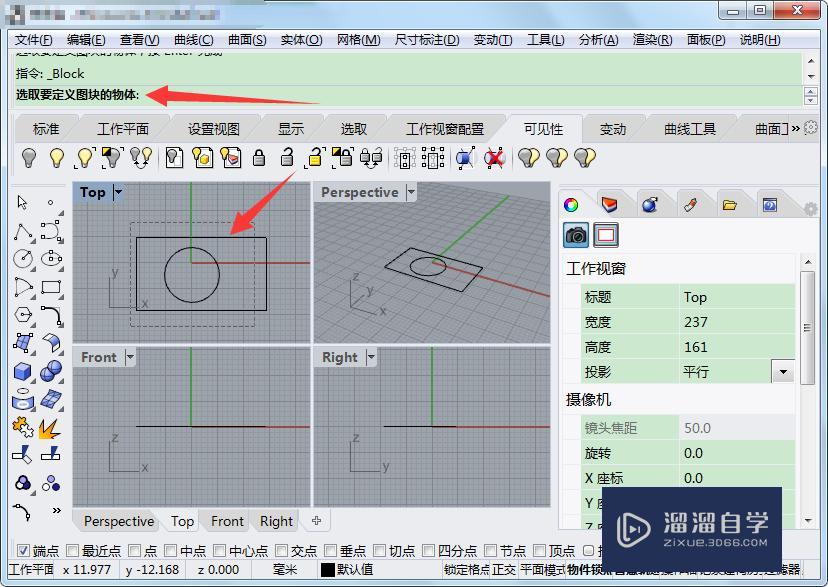Enable the 垂点 osnap checkbox

pos(331,551)
